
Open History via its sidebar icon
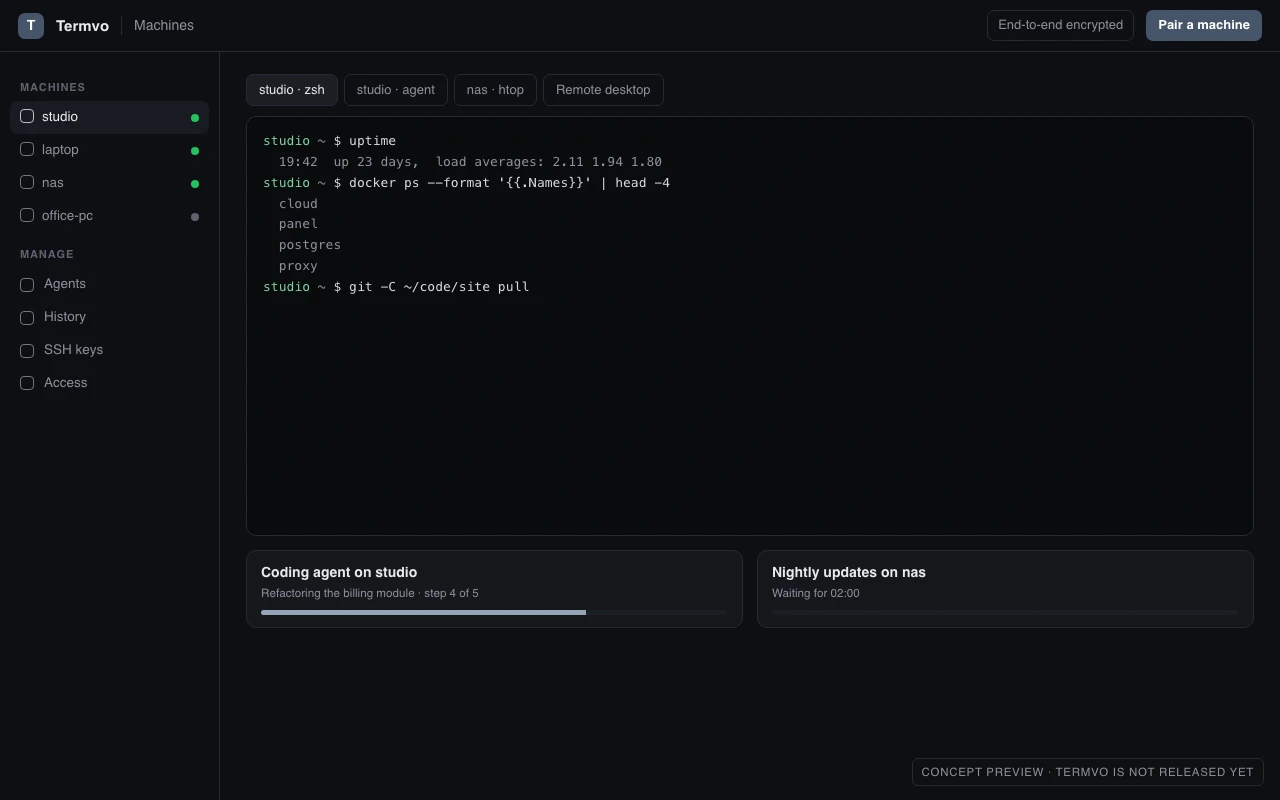[x=27, y=317]
